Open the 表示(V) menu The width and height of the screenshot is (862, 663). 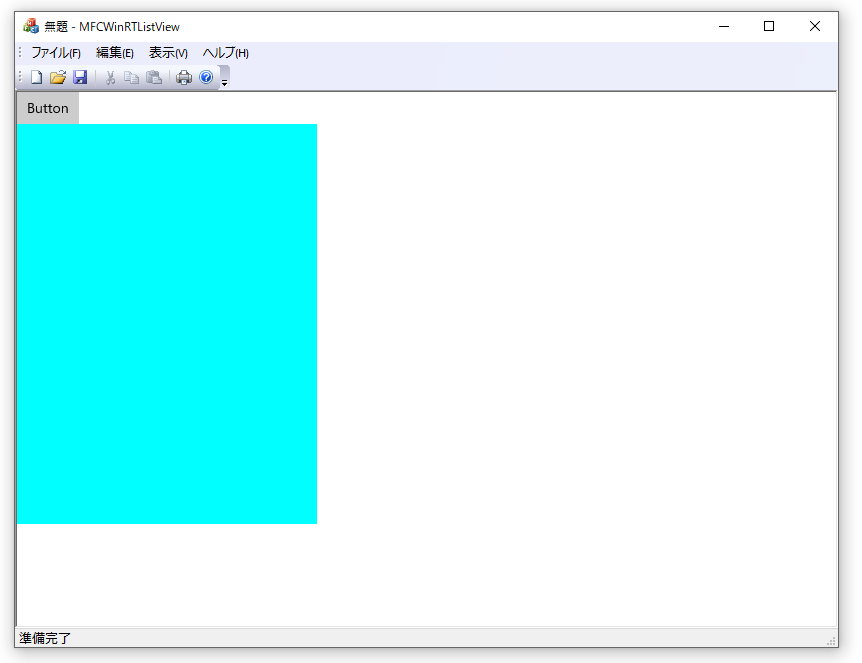168,52
